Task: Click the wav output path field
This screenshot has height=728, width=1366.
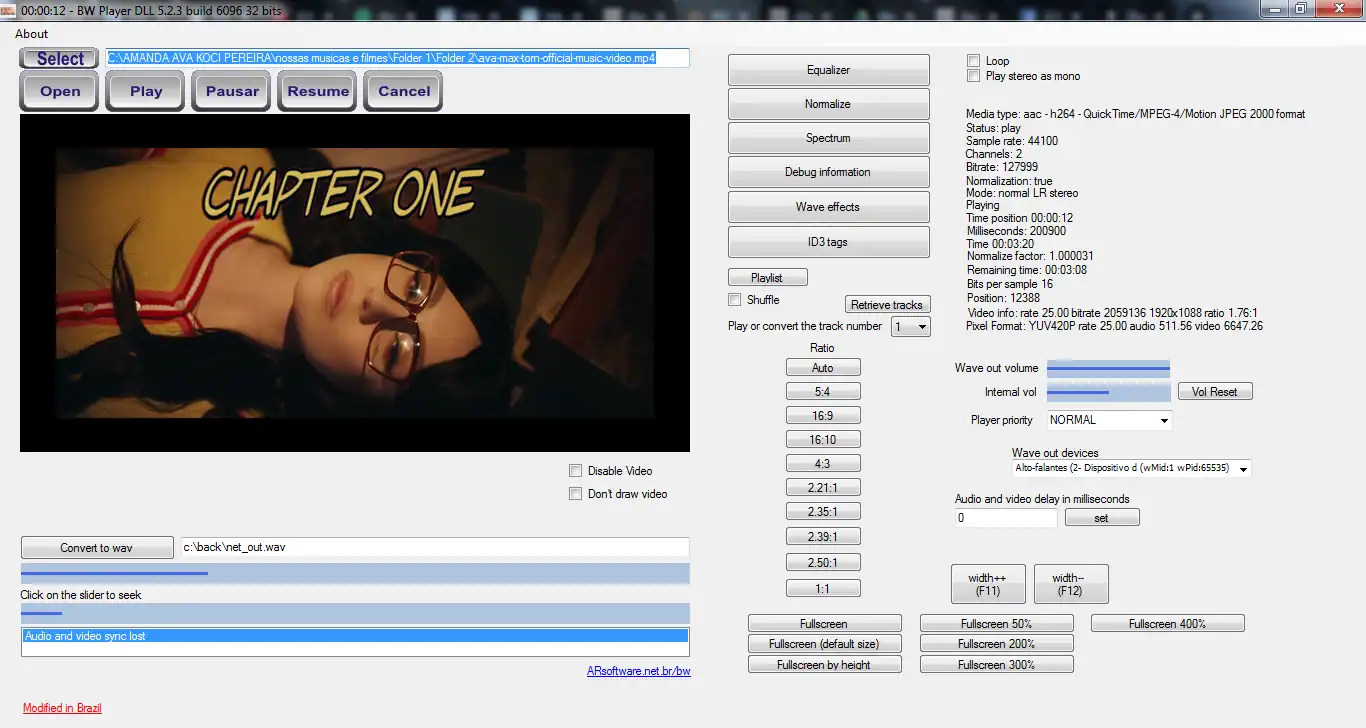Action: pos(435,548)
